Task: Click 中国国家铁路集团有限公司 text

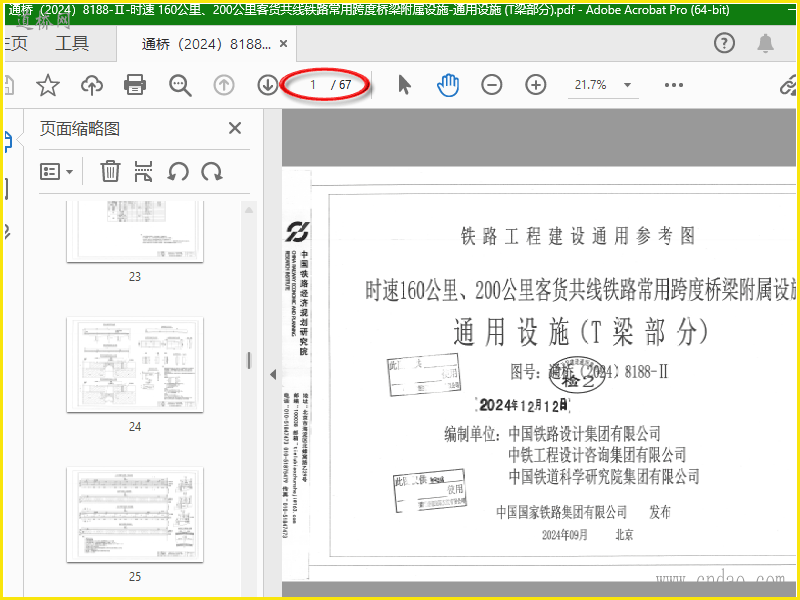Action: click(x=561, y=512)
